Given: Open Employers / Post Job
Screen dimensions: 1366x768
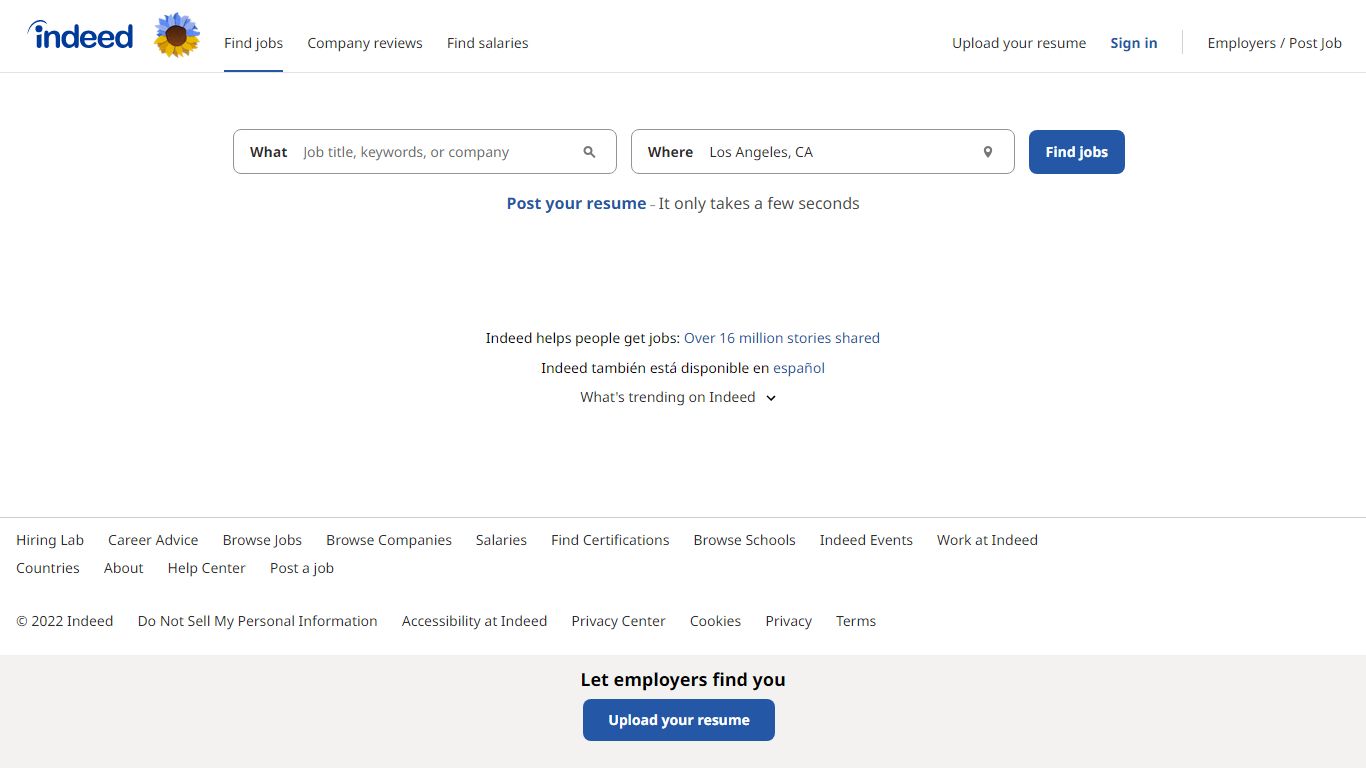Looking at the screenshot, I should (x=1275, y=43).
